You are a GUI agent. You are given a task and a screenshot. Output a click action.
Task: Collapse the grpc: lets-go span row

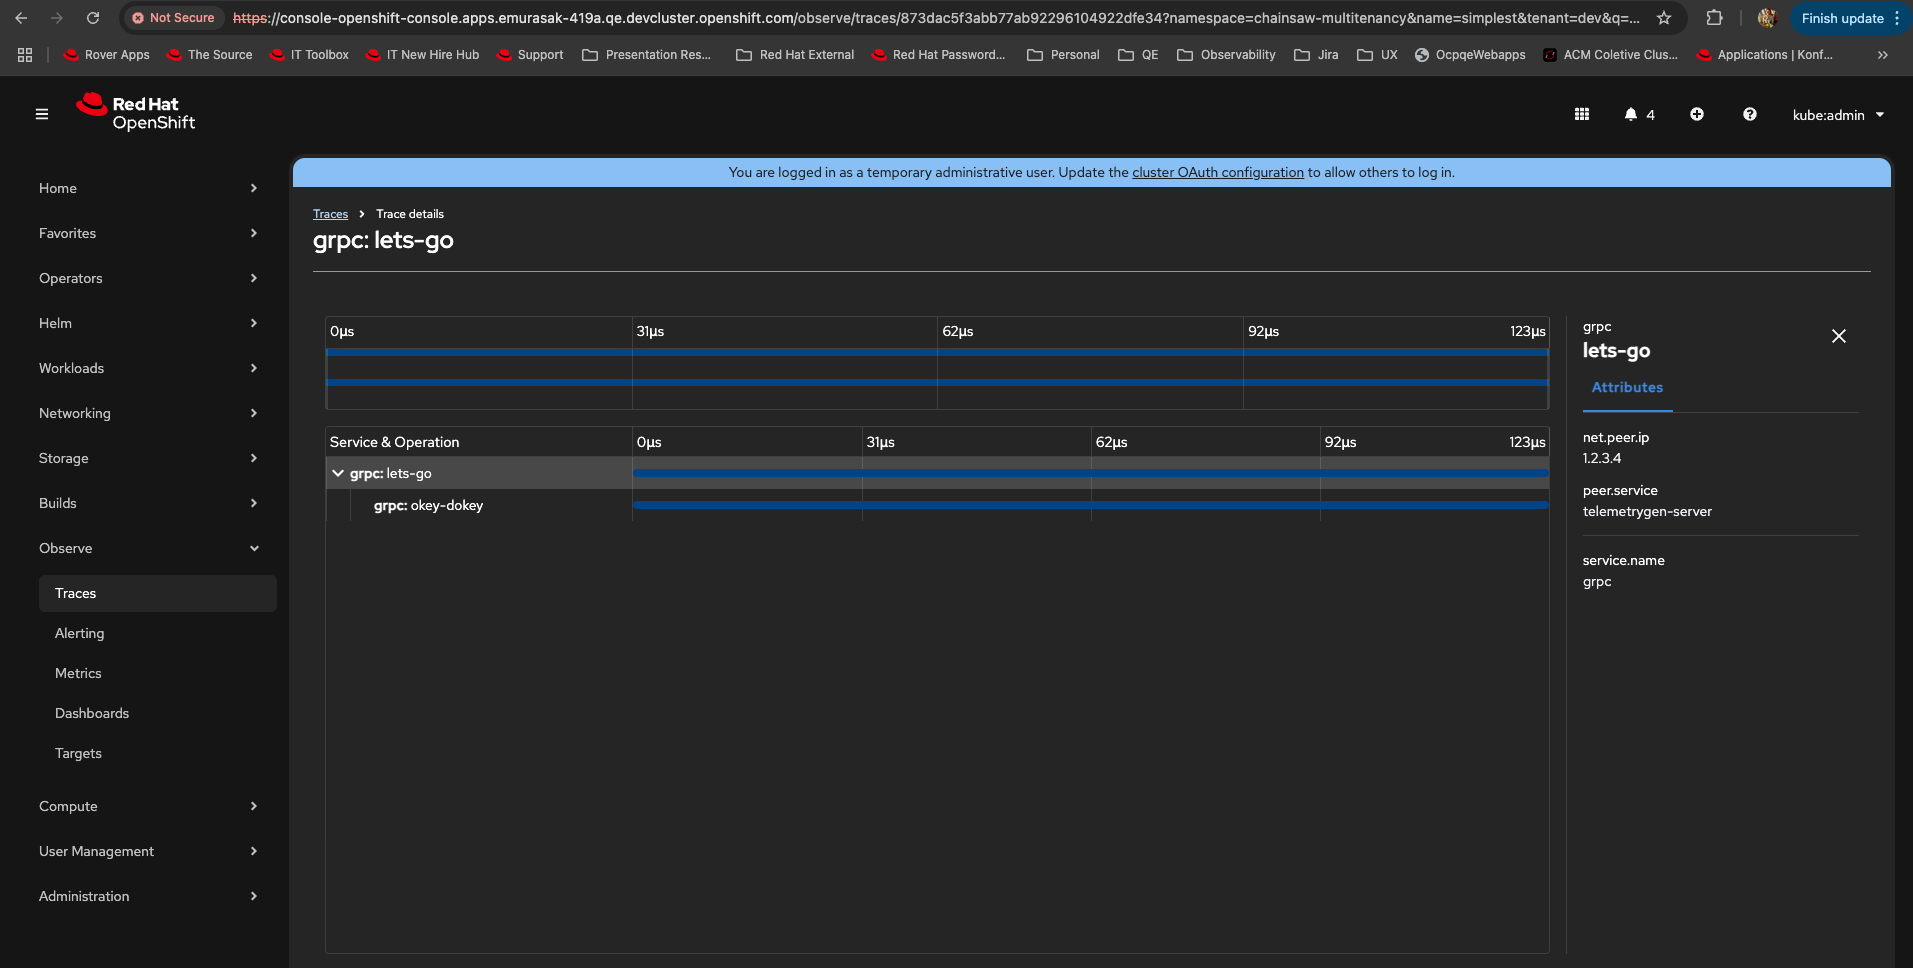click(x=338, y=474)
